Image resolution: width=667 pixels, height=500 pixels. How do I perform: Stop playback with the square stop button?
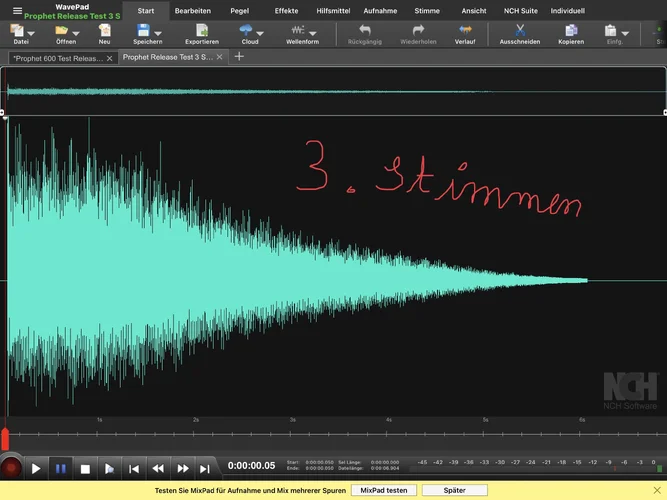(85, 468)
